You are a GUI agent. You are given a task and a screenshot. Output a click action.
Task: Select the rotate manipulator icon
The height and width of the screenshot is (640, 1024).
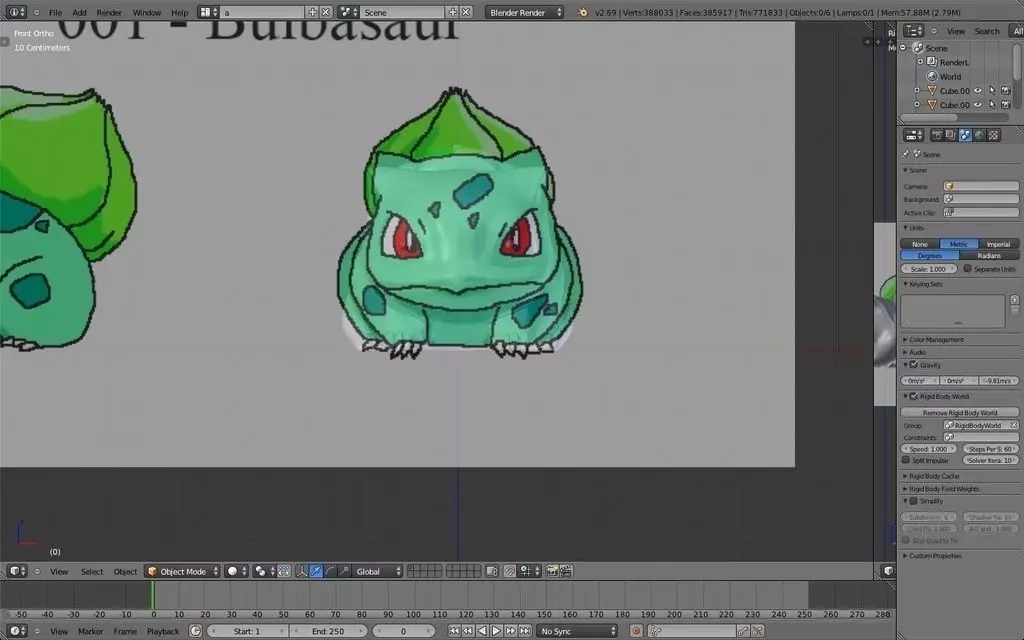(x=330, y=571)
